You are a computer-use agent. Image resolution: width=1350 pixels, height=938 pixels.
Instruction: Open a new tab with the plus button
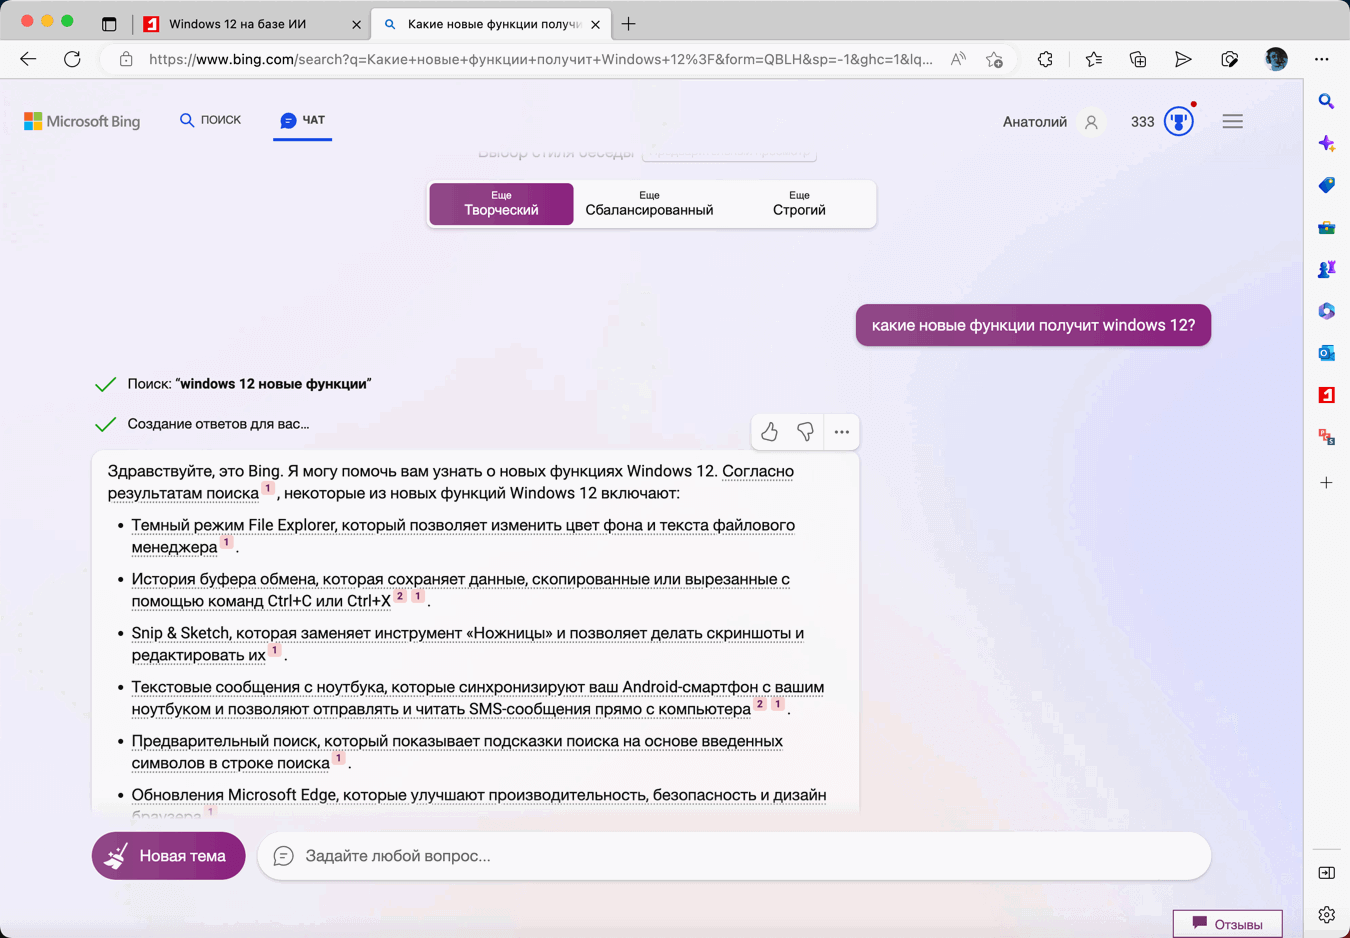pos(628,24)
